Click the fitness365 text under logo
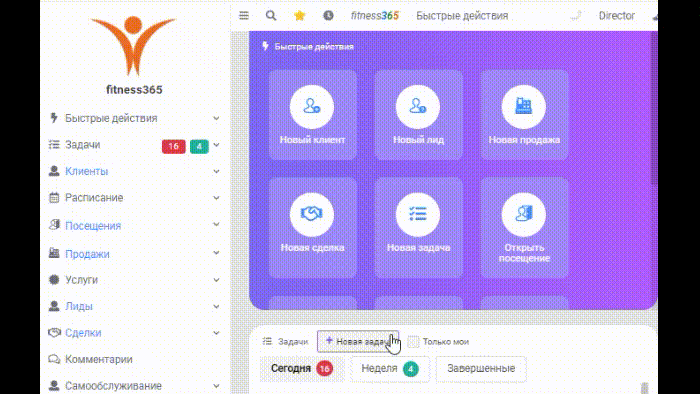This screenshot has width=700, height=394. [x=134, y=90]
